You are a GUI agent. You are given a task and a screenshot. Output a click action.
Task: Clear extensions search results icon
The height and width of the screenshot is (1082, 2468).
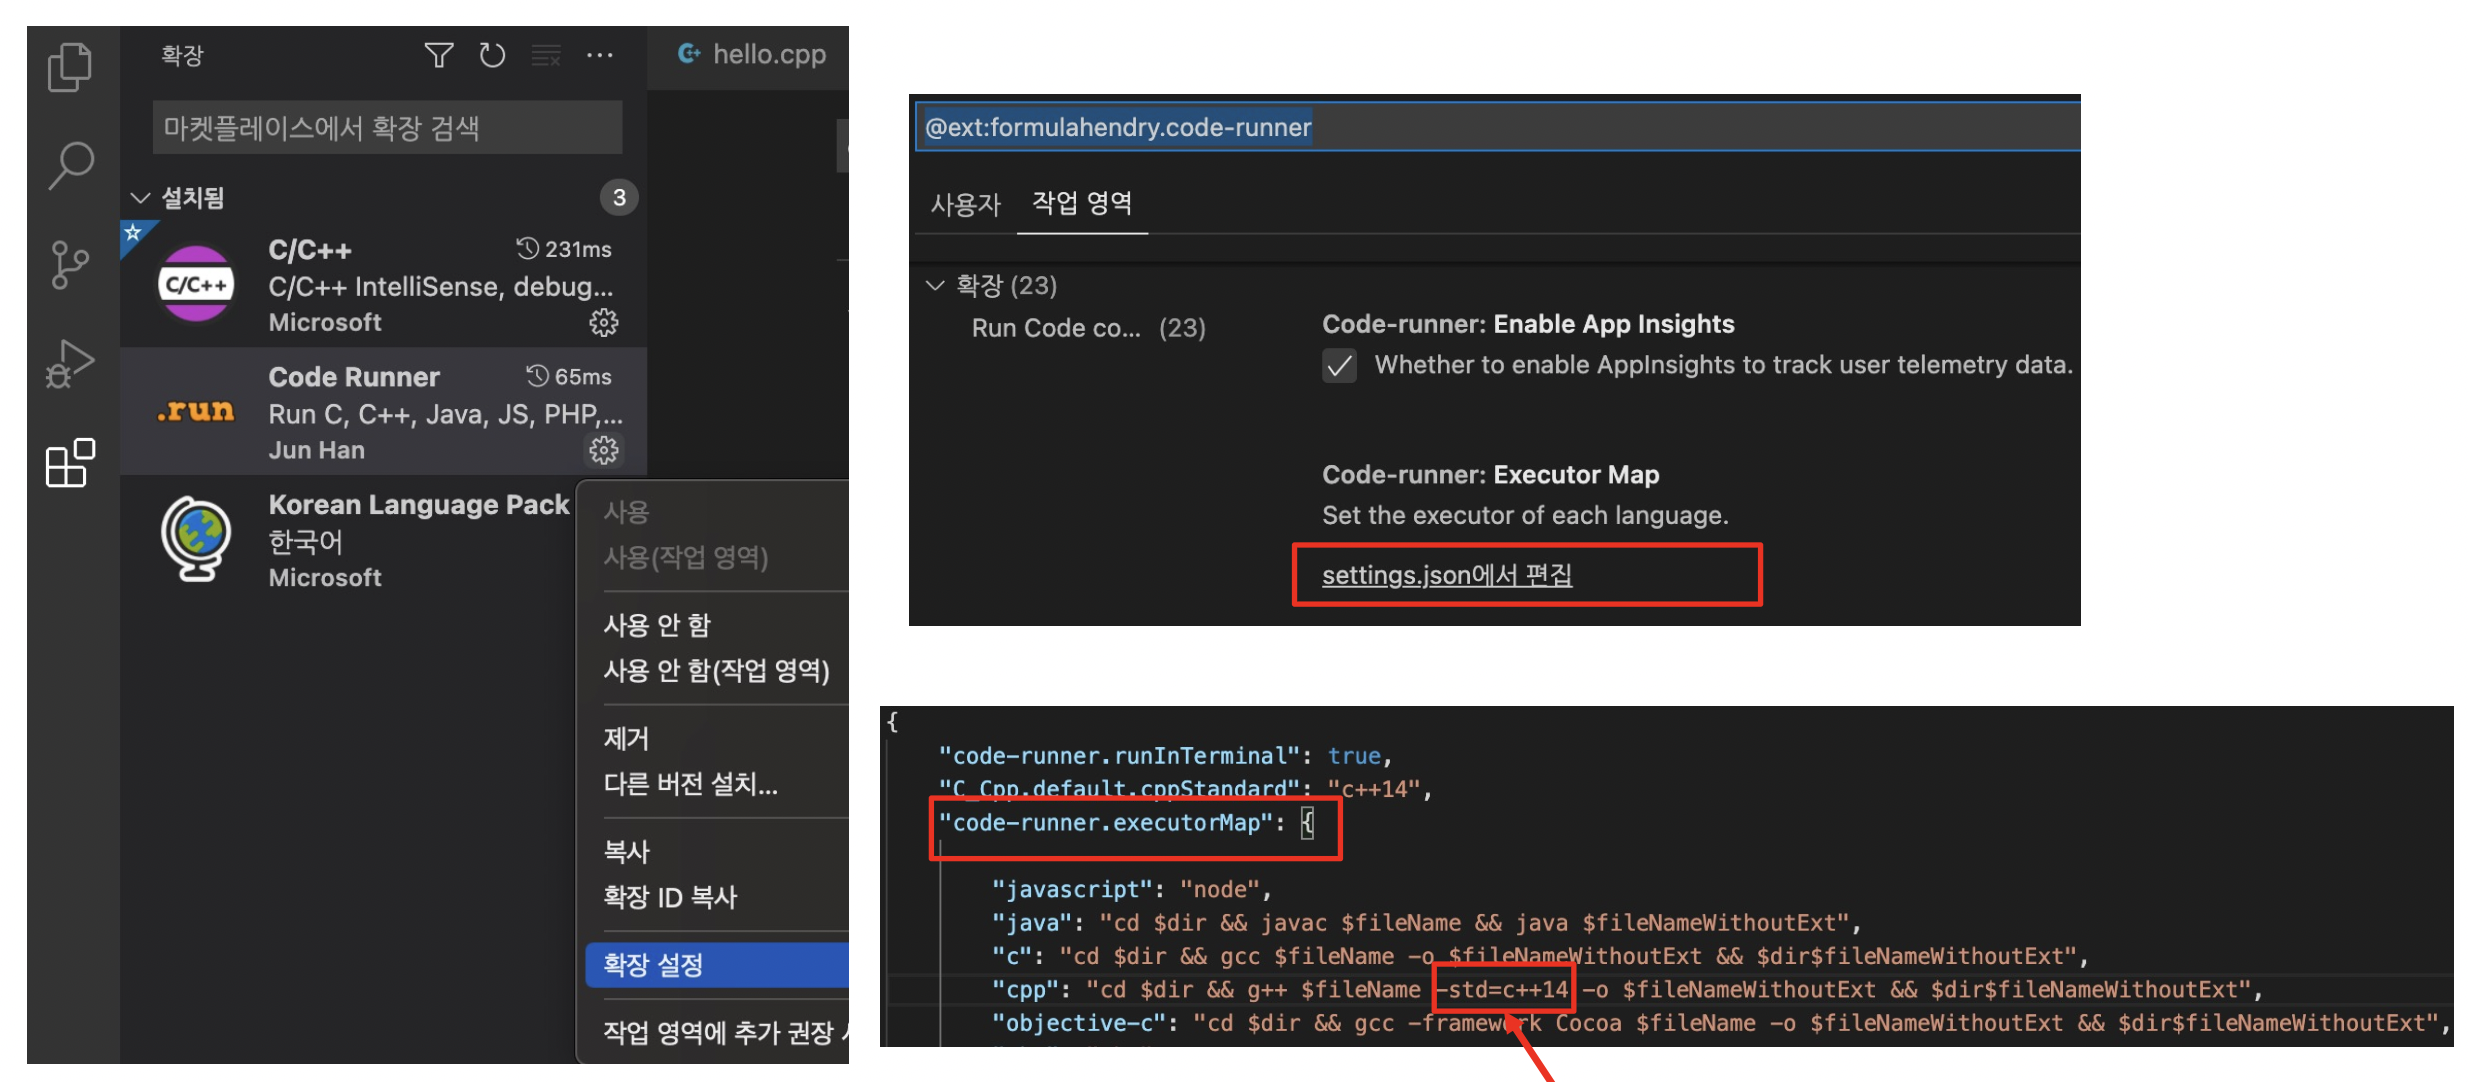[x=546, y=55]
